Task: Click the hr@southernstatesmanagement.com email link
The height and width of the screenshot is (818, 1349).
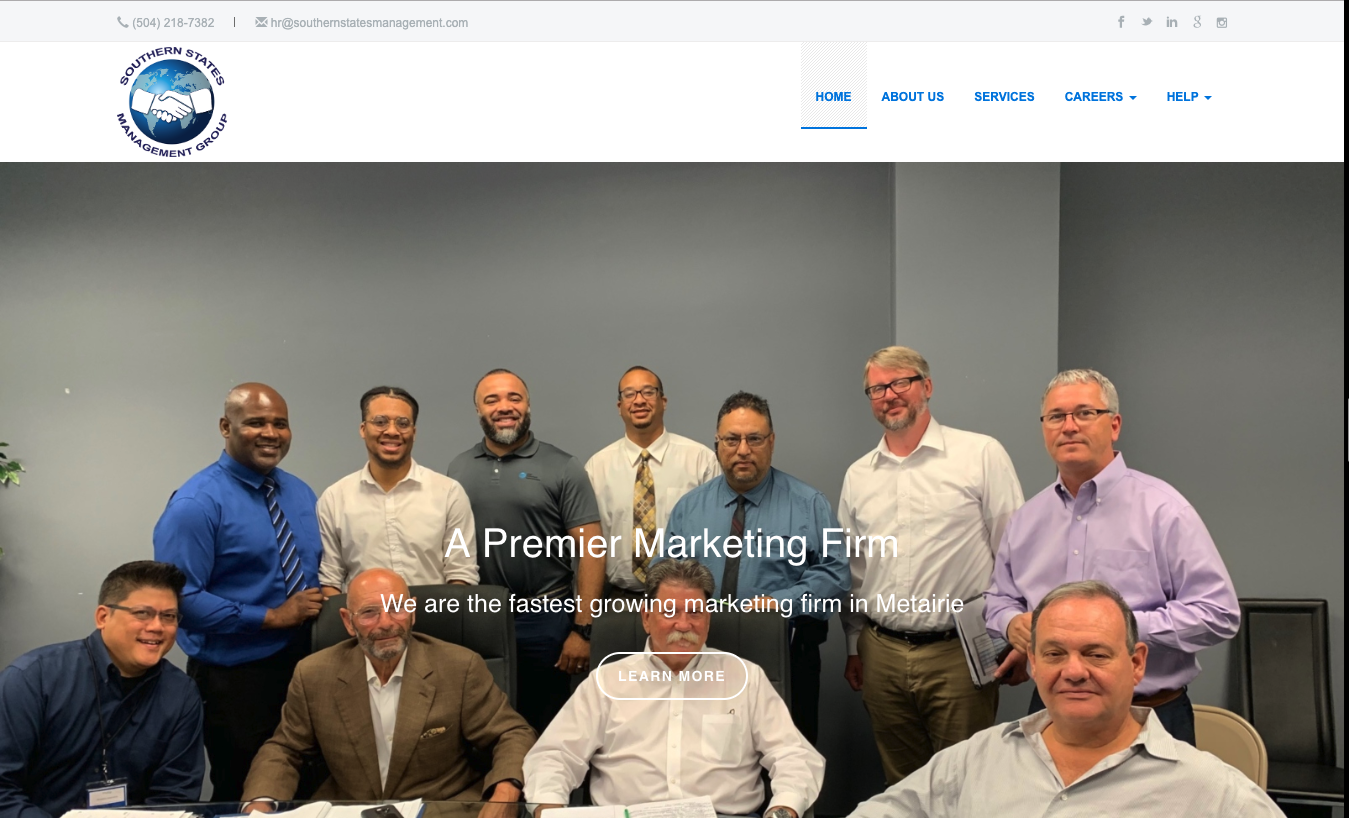Action: [369, 22]
